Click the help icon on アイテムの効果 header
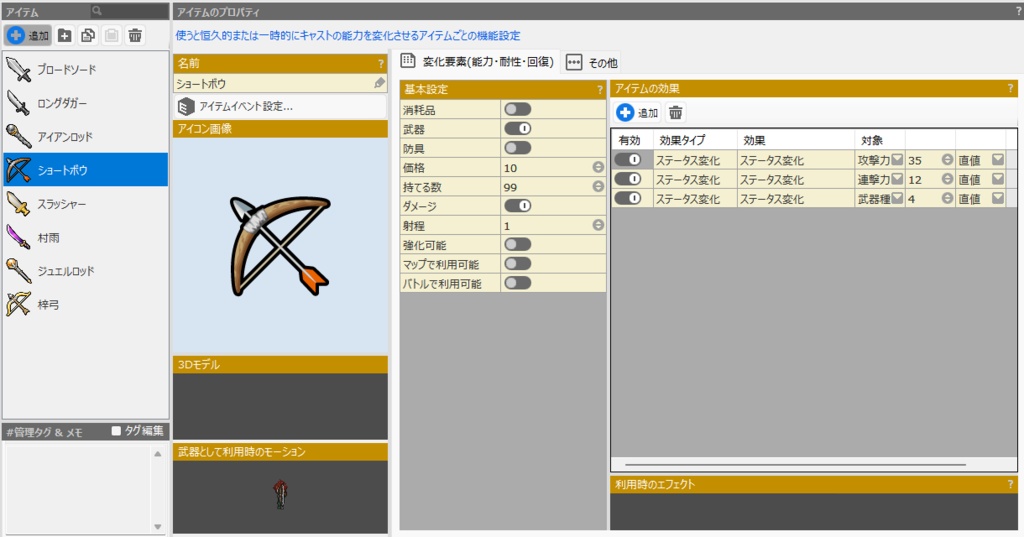Image resolution: width=1024 pixels, height=537 pixels. click(1010, 88)
